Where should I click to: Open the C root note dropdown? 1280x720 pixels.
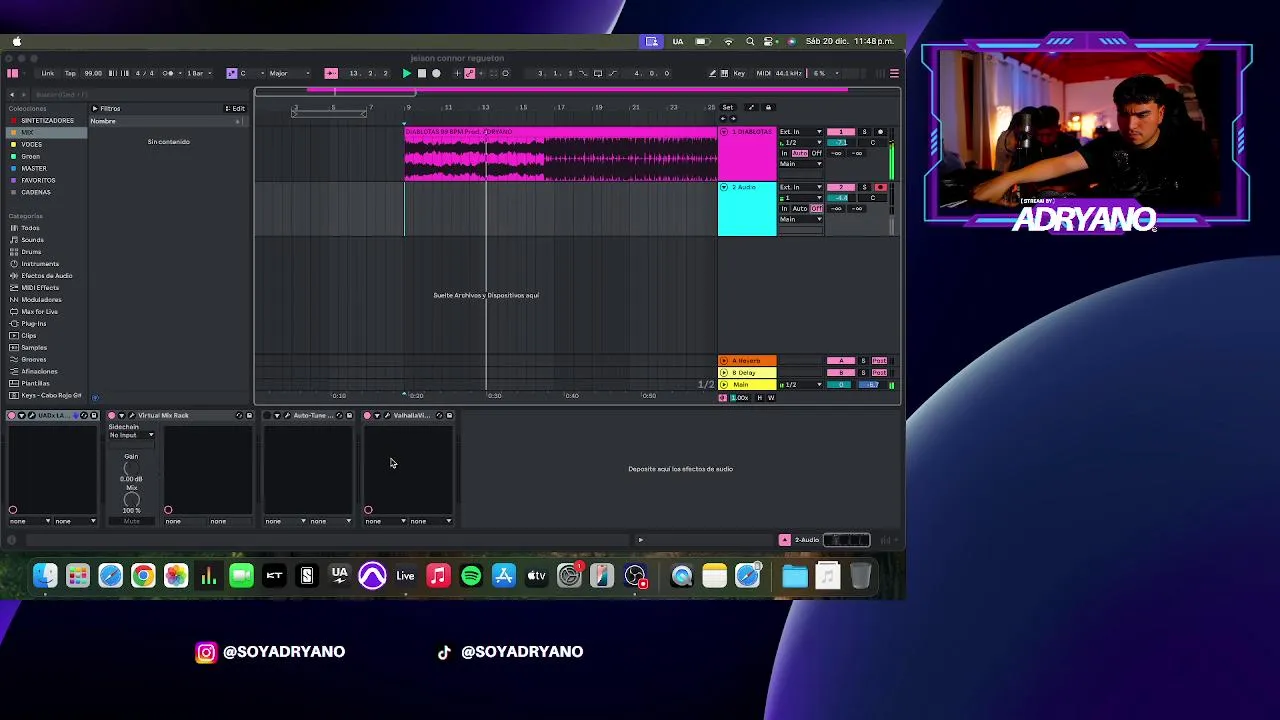252,73
